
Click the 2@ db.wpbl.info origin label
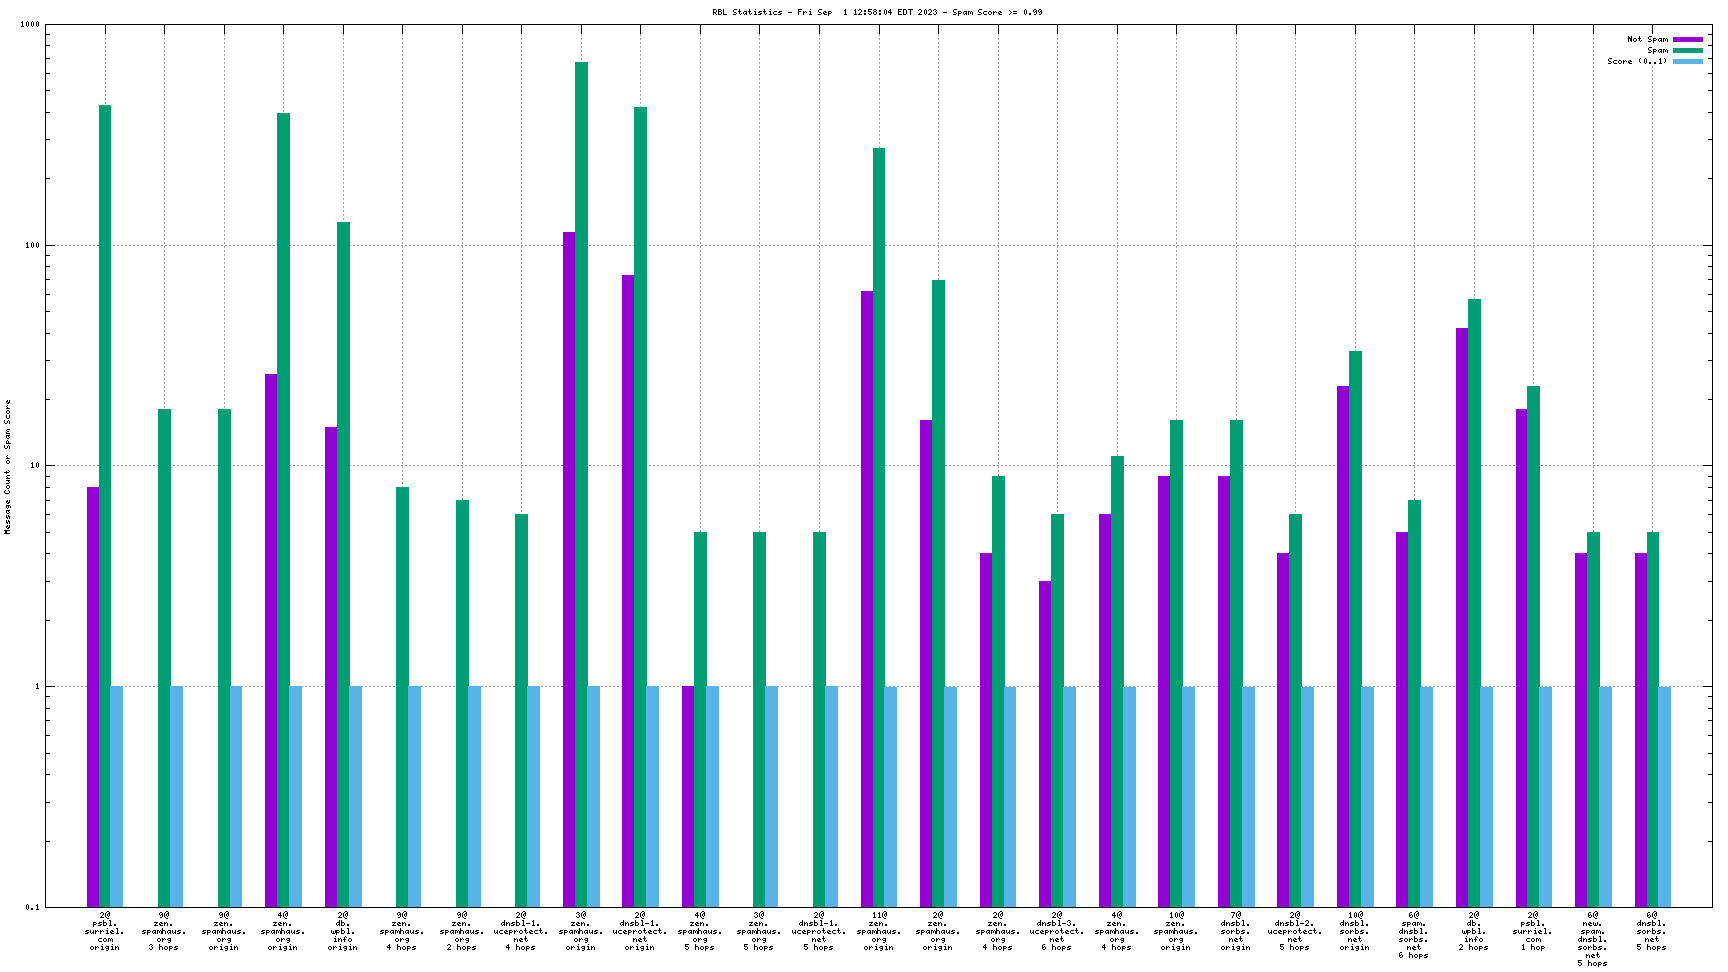coord(343,930)
